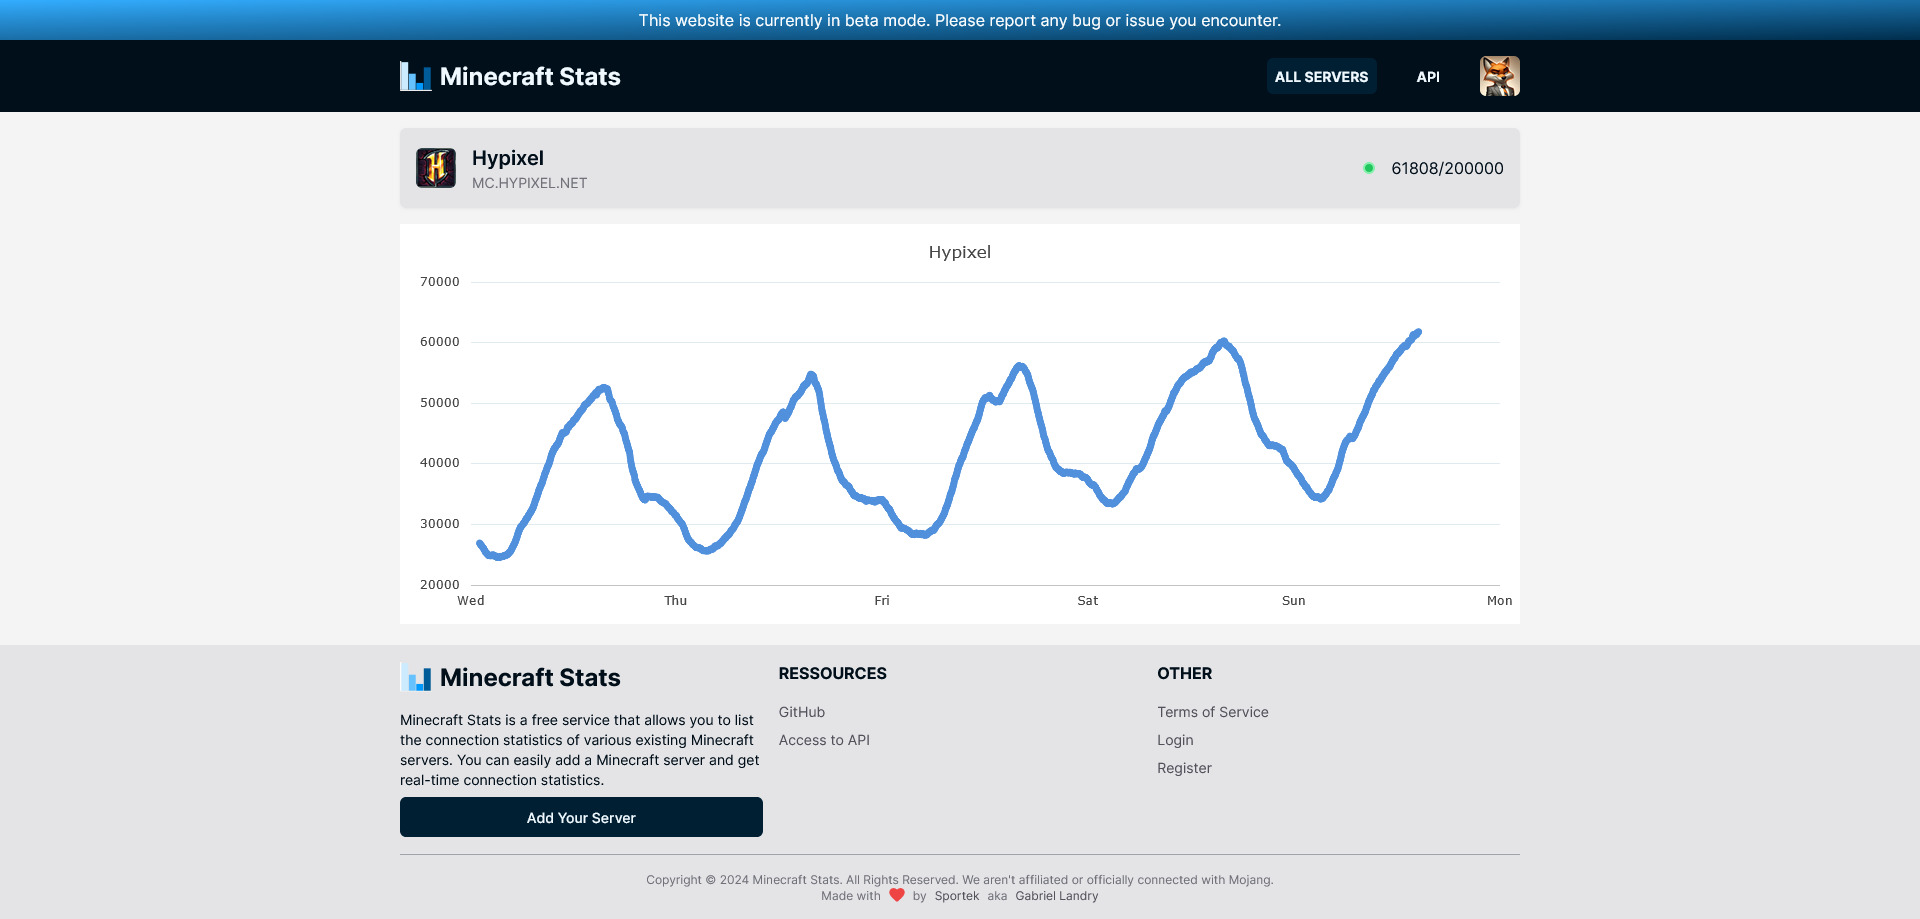Click the 30000 y-axis label

click(440, 524)
